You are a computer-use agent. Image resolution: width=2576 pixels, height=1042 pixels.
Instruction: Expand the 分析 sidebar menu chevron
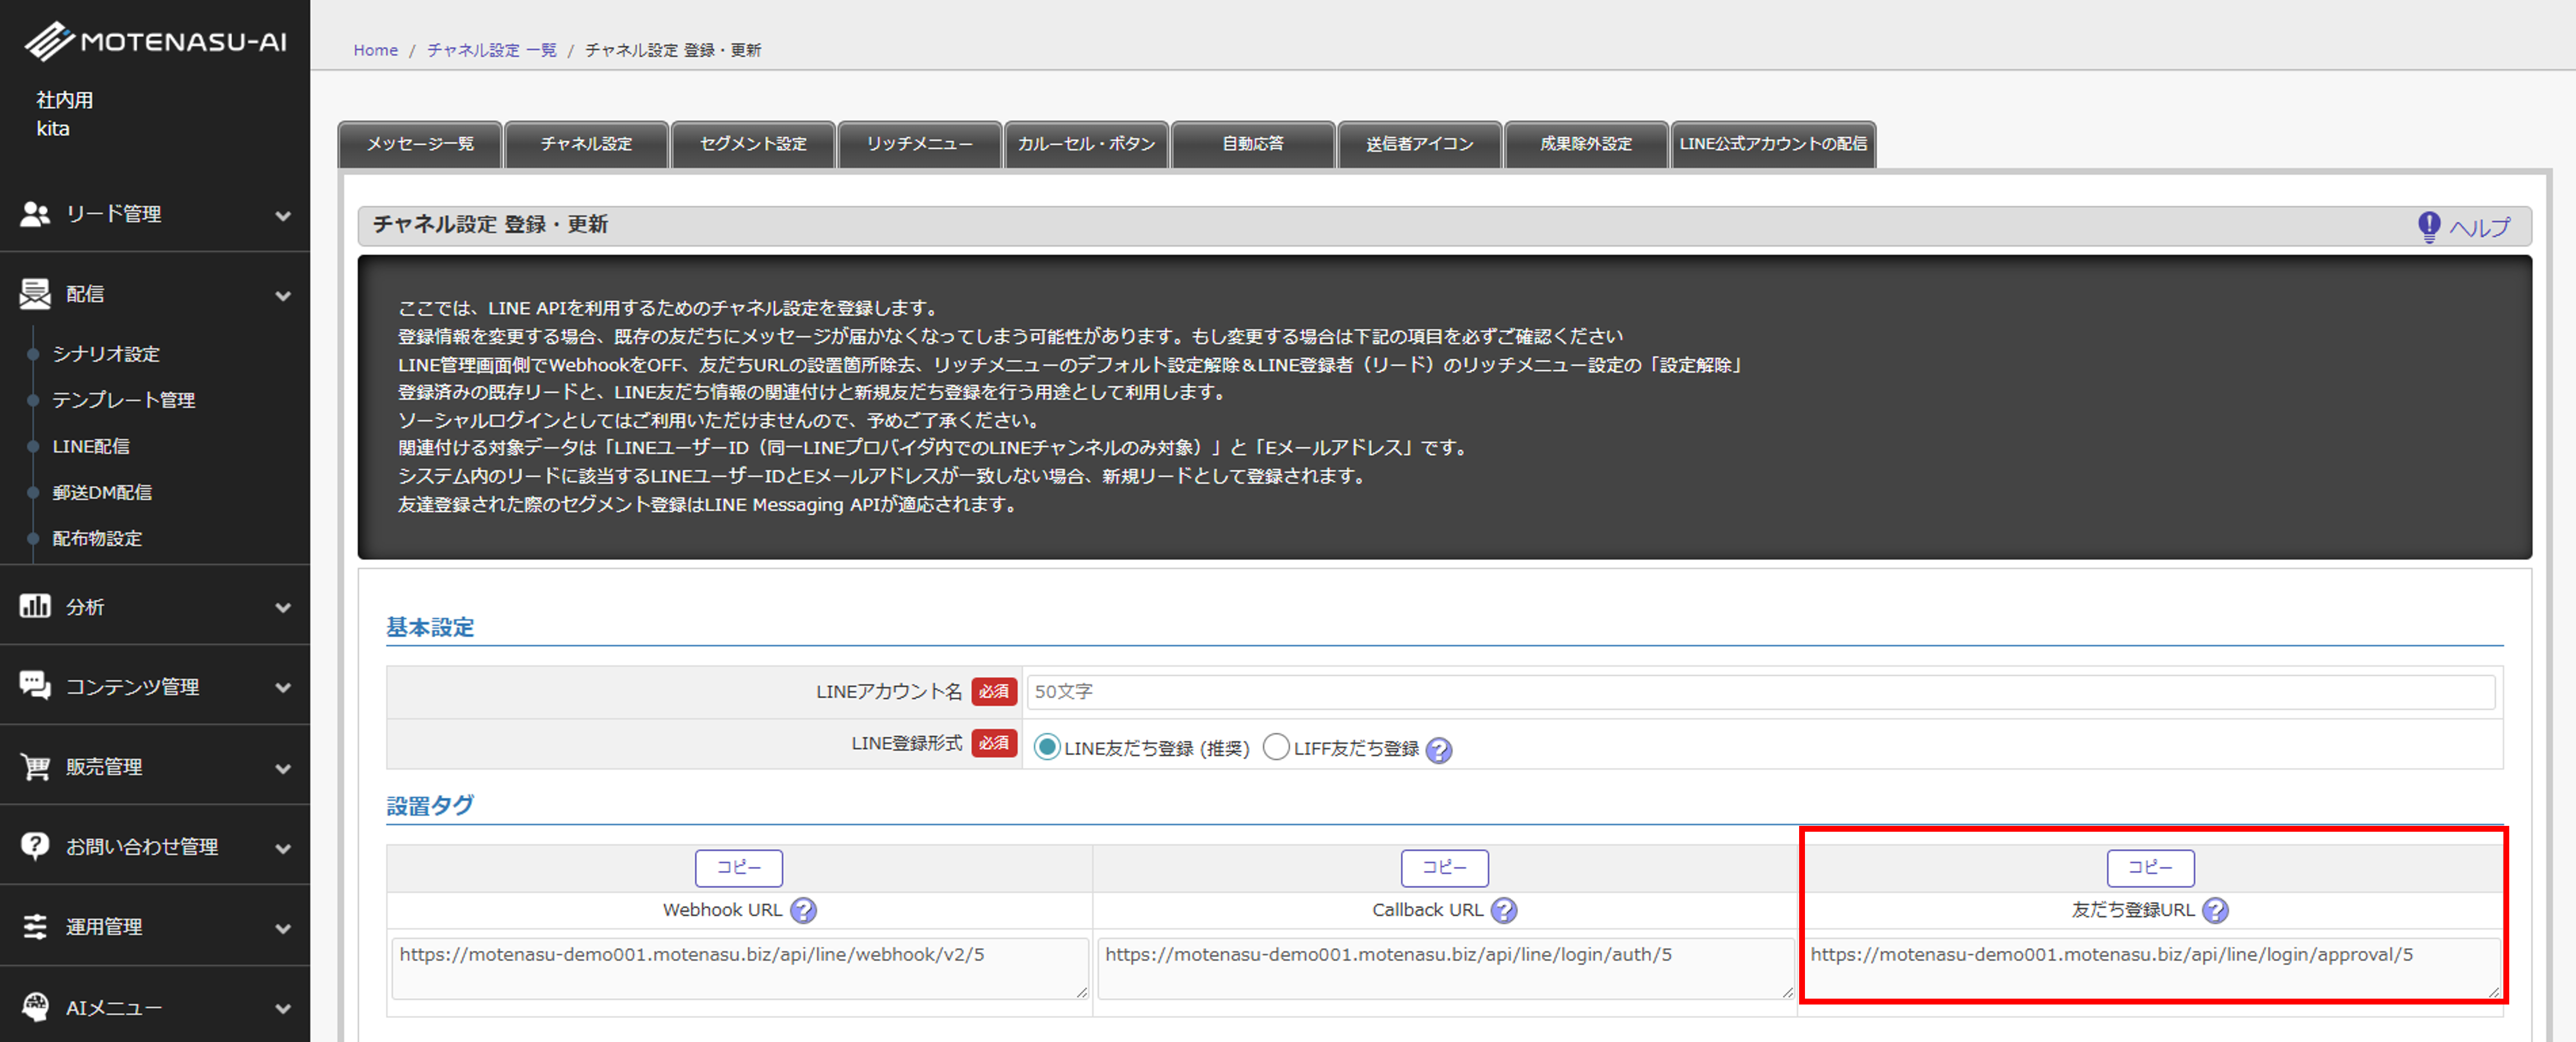283,607
